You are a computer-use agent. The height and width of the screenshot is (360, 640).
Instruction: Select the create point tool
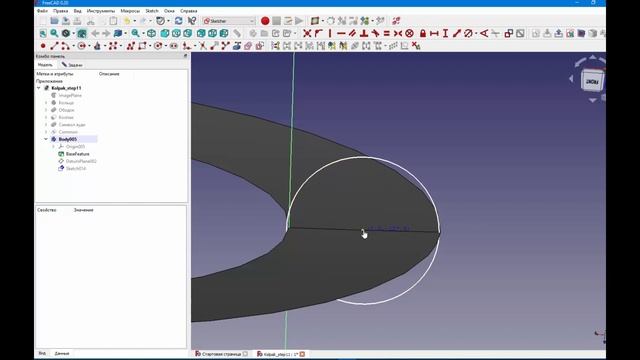pyautogui.click(x=43, y=46)
